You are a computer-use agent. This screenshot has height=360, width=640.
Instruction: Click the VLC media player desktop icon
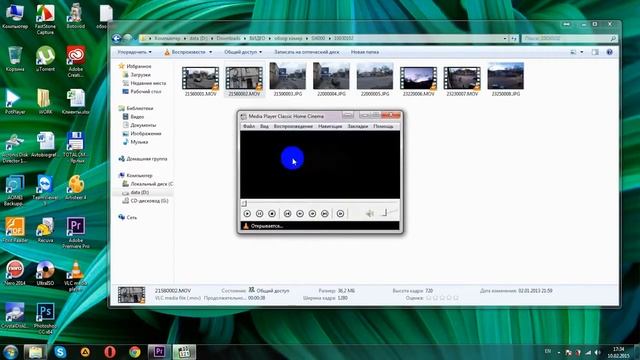pos(76,276)
